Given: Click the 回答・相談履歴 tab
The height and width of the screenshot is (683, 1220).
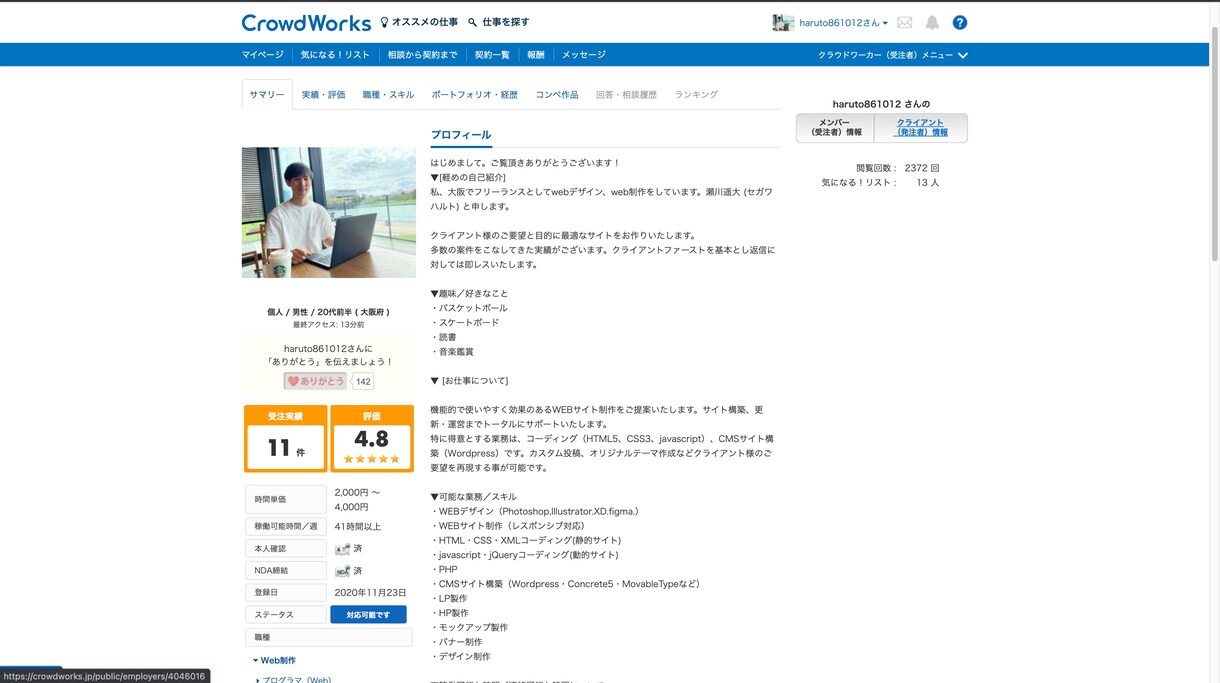Looking at the screenshot, I should pos(626,94).
